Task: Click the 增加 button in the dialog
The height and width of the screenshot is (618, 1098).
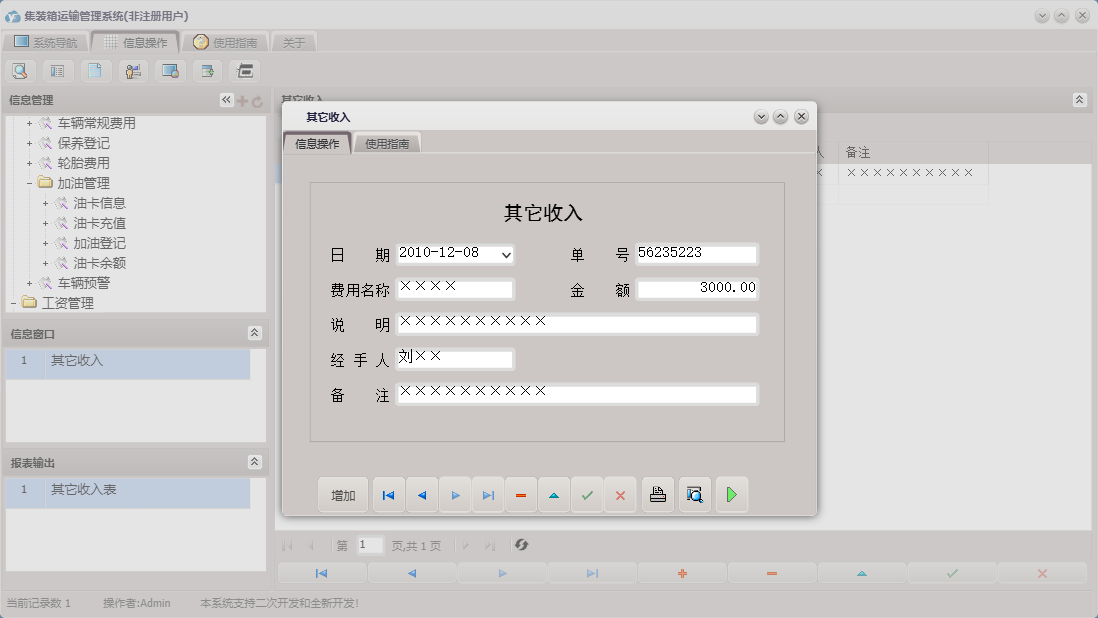Action: point(343,494)
